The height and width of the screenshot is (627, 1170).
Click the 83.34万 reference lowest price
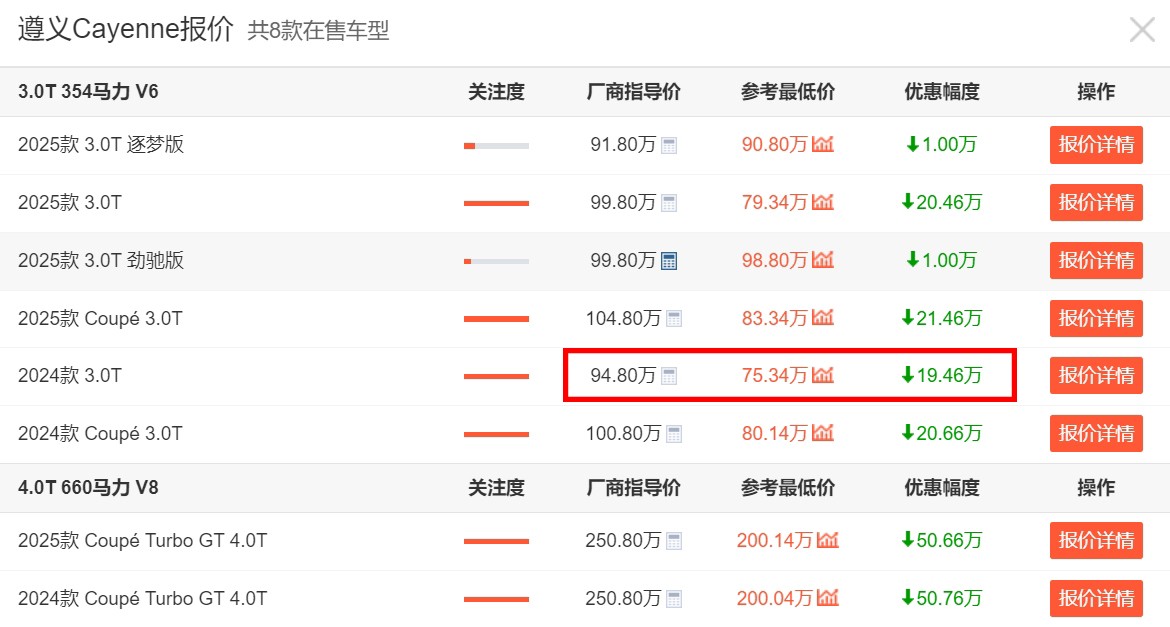click(x=775, y=318)
